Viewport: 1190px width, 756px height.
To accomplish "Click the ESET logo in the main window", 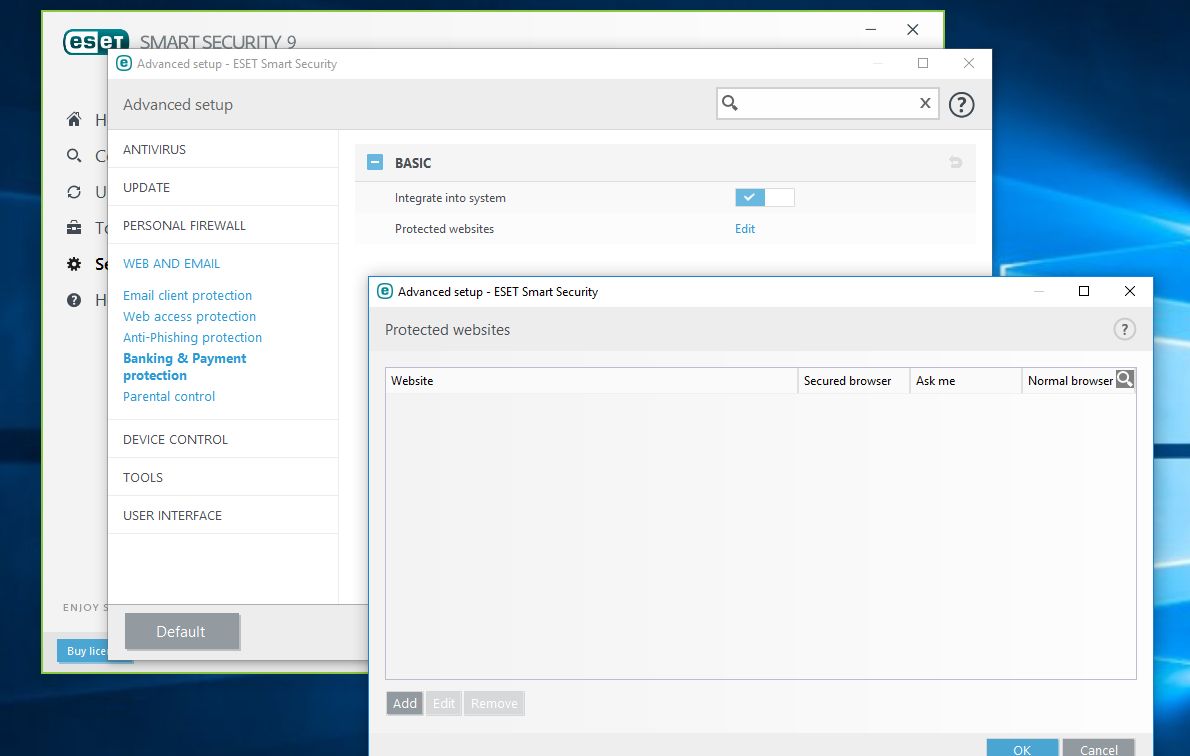I will pos(96,40).
